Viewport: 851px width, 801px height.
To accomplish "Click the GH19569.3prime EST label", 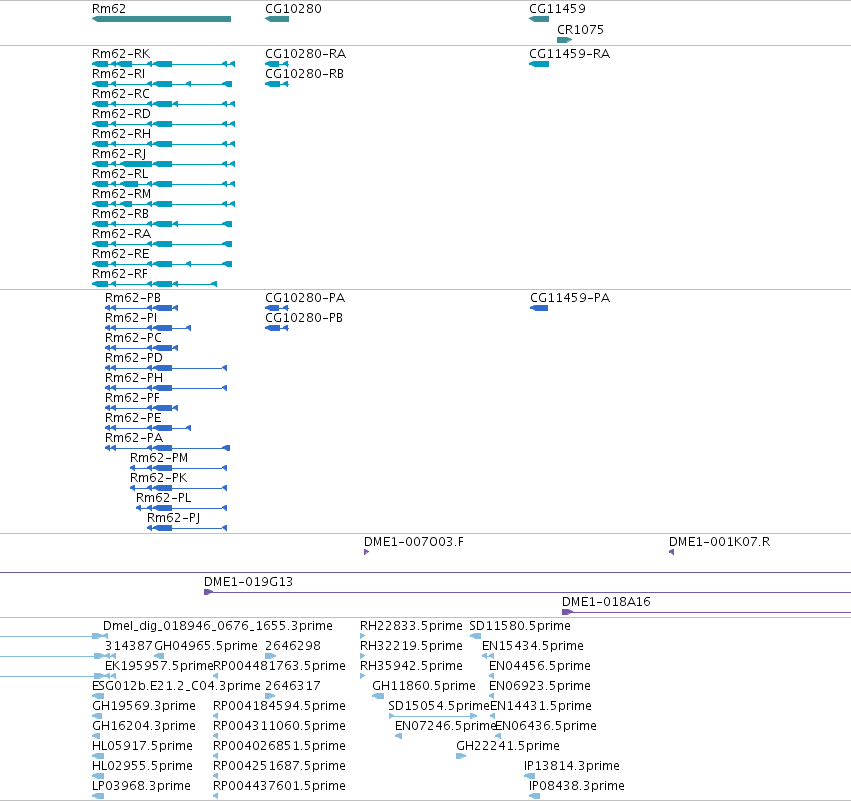I will tap(144, 706).
